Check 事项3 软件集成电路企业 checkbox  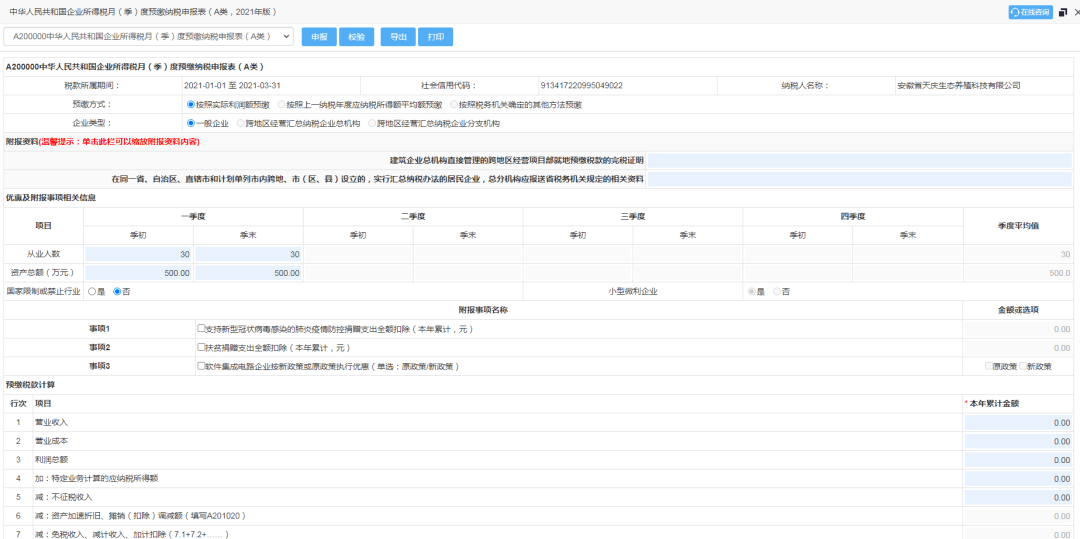click(x=201, y=366)
